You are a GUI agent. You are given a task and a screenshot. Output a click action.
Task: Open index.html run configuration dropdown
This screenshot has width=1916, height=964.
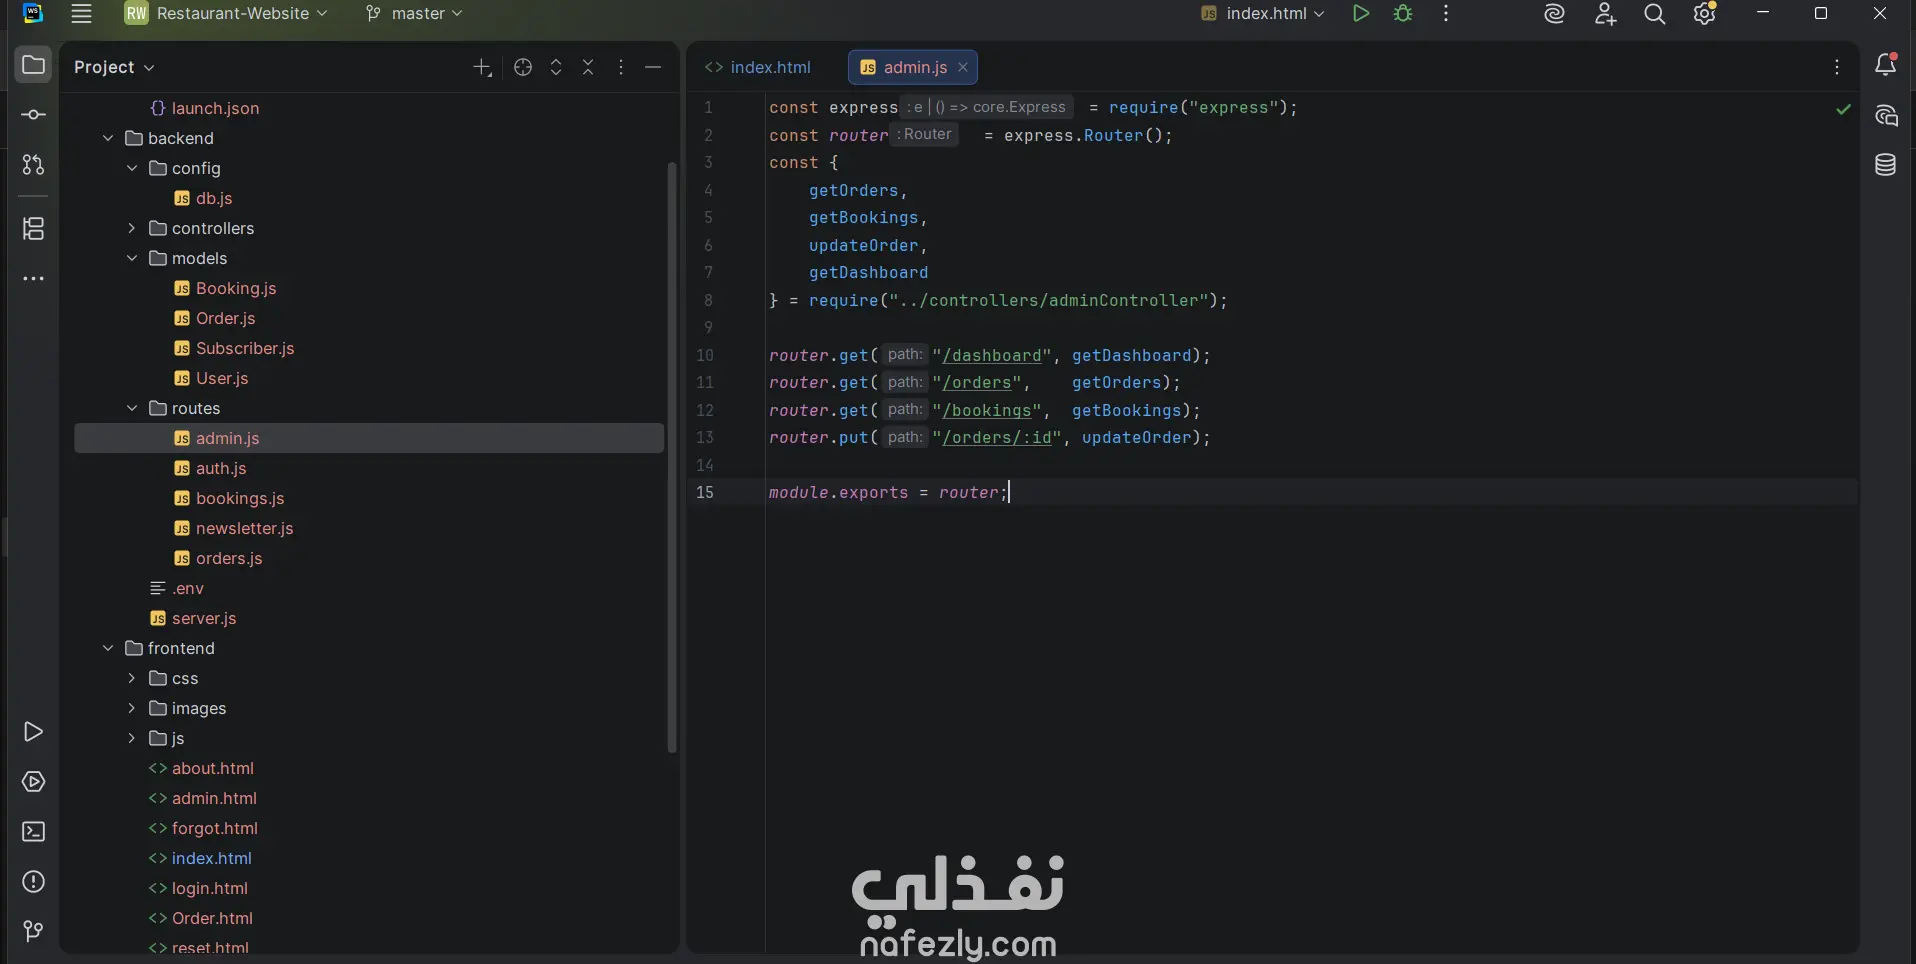(x=1263, y=14)
